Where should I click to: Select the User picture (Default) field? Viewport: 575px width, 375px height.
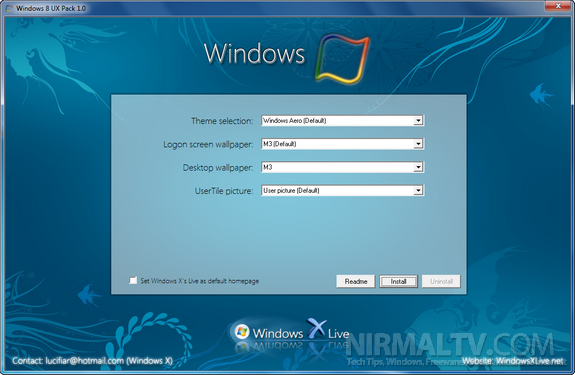point(343,190)
